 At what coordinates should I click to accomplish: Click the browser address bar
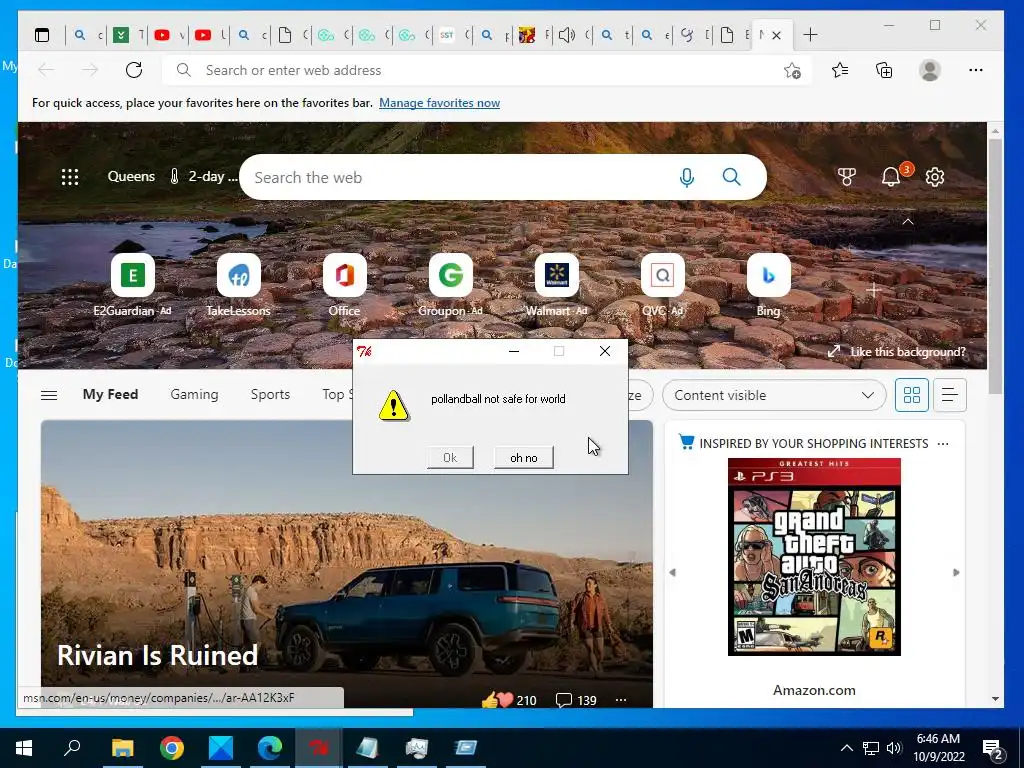487,70
